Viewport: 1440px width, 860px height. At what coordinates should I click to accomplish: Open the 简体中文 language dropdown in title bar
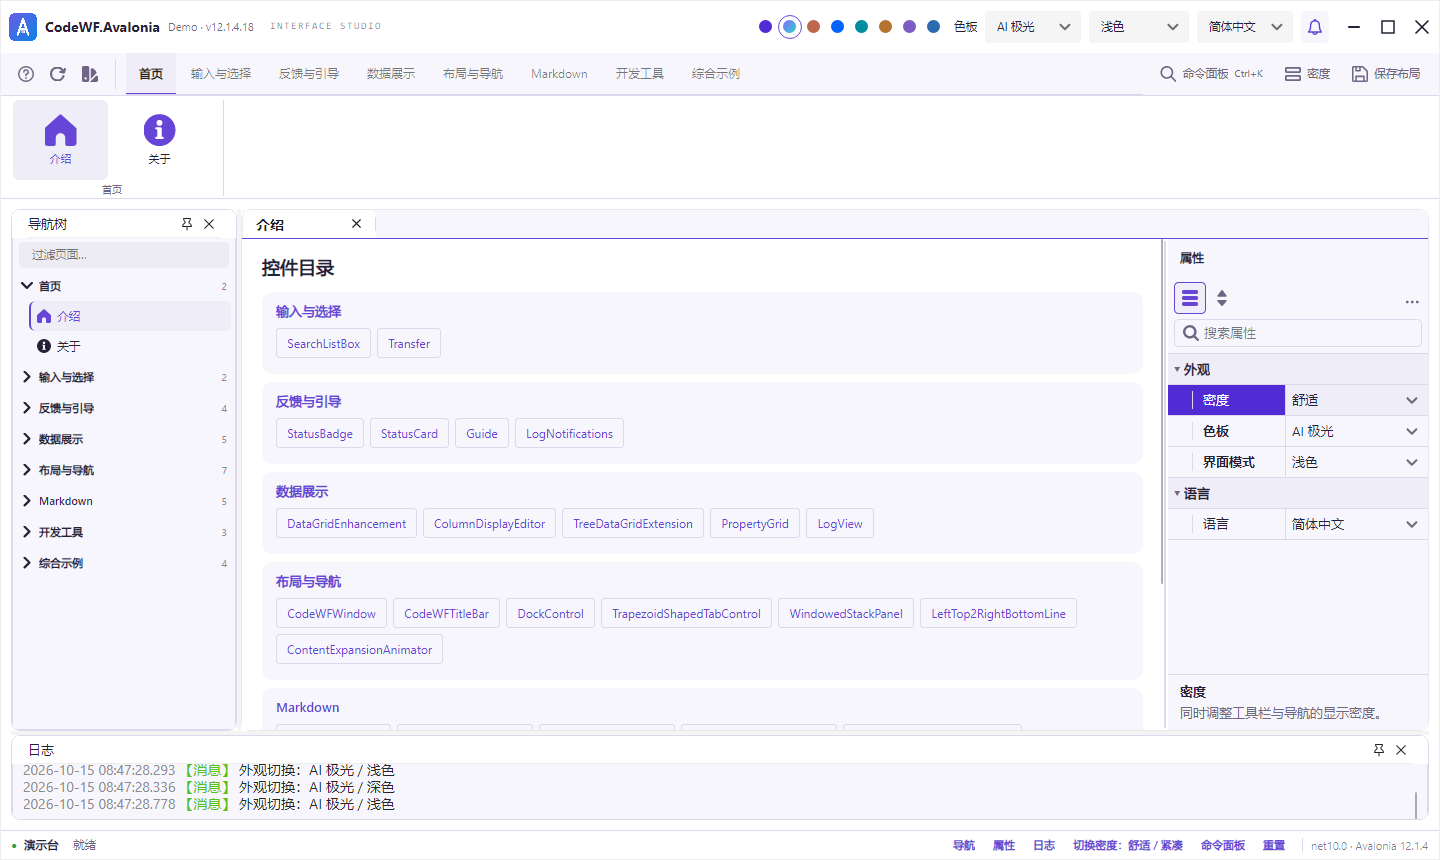1245,27
